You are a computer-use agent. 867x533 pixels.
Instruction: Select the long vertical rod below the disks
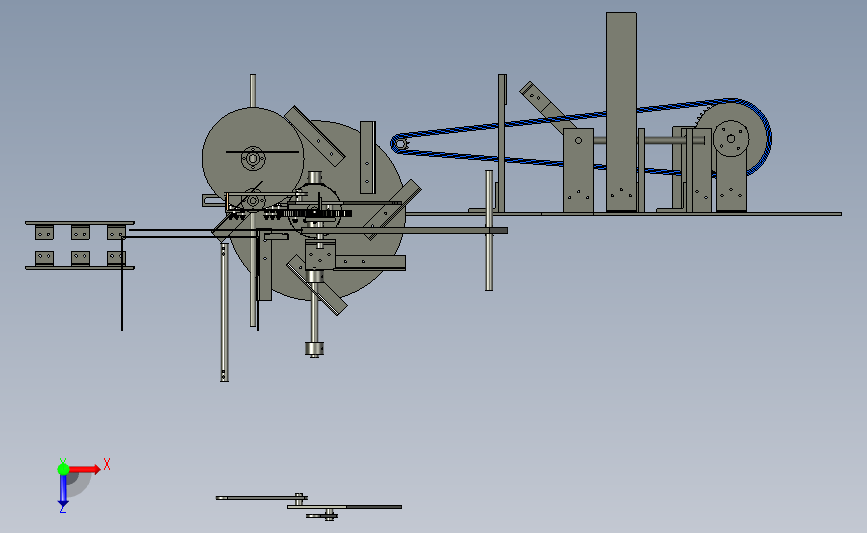[224, 312]
